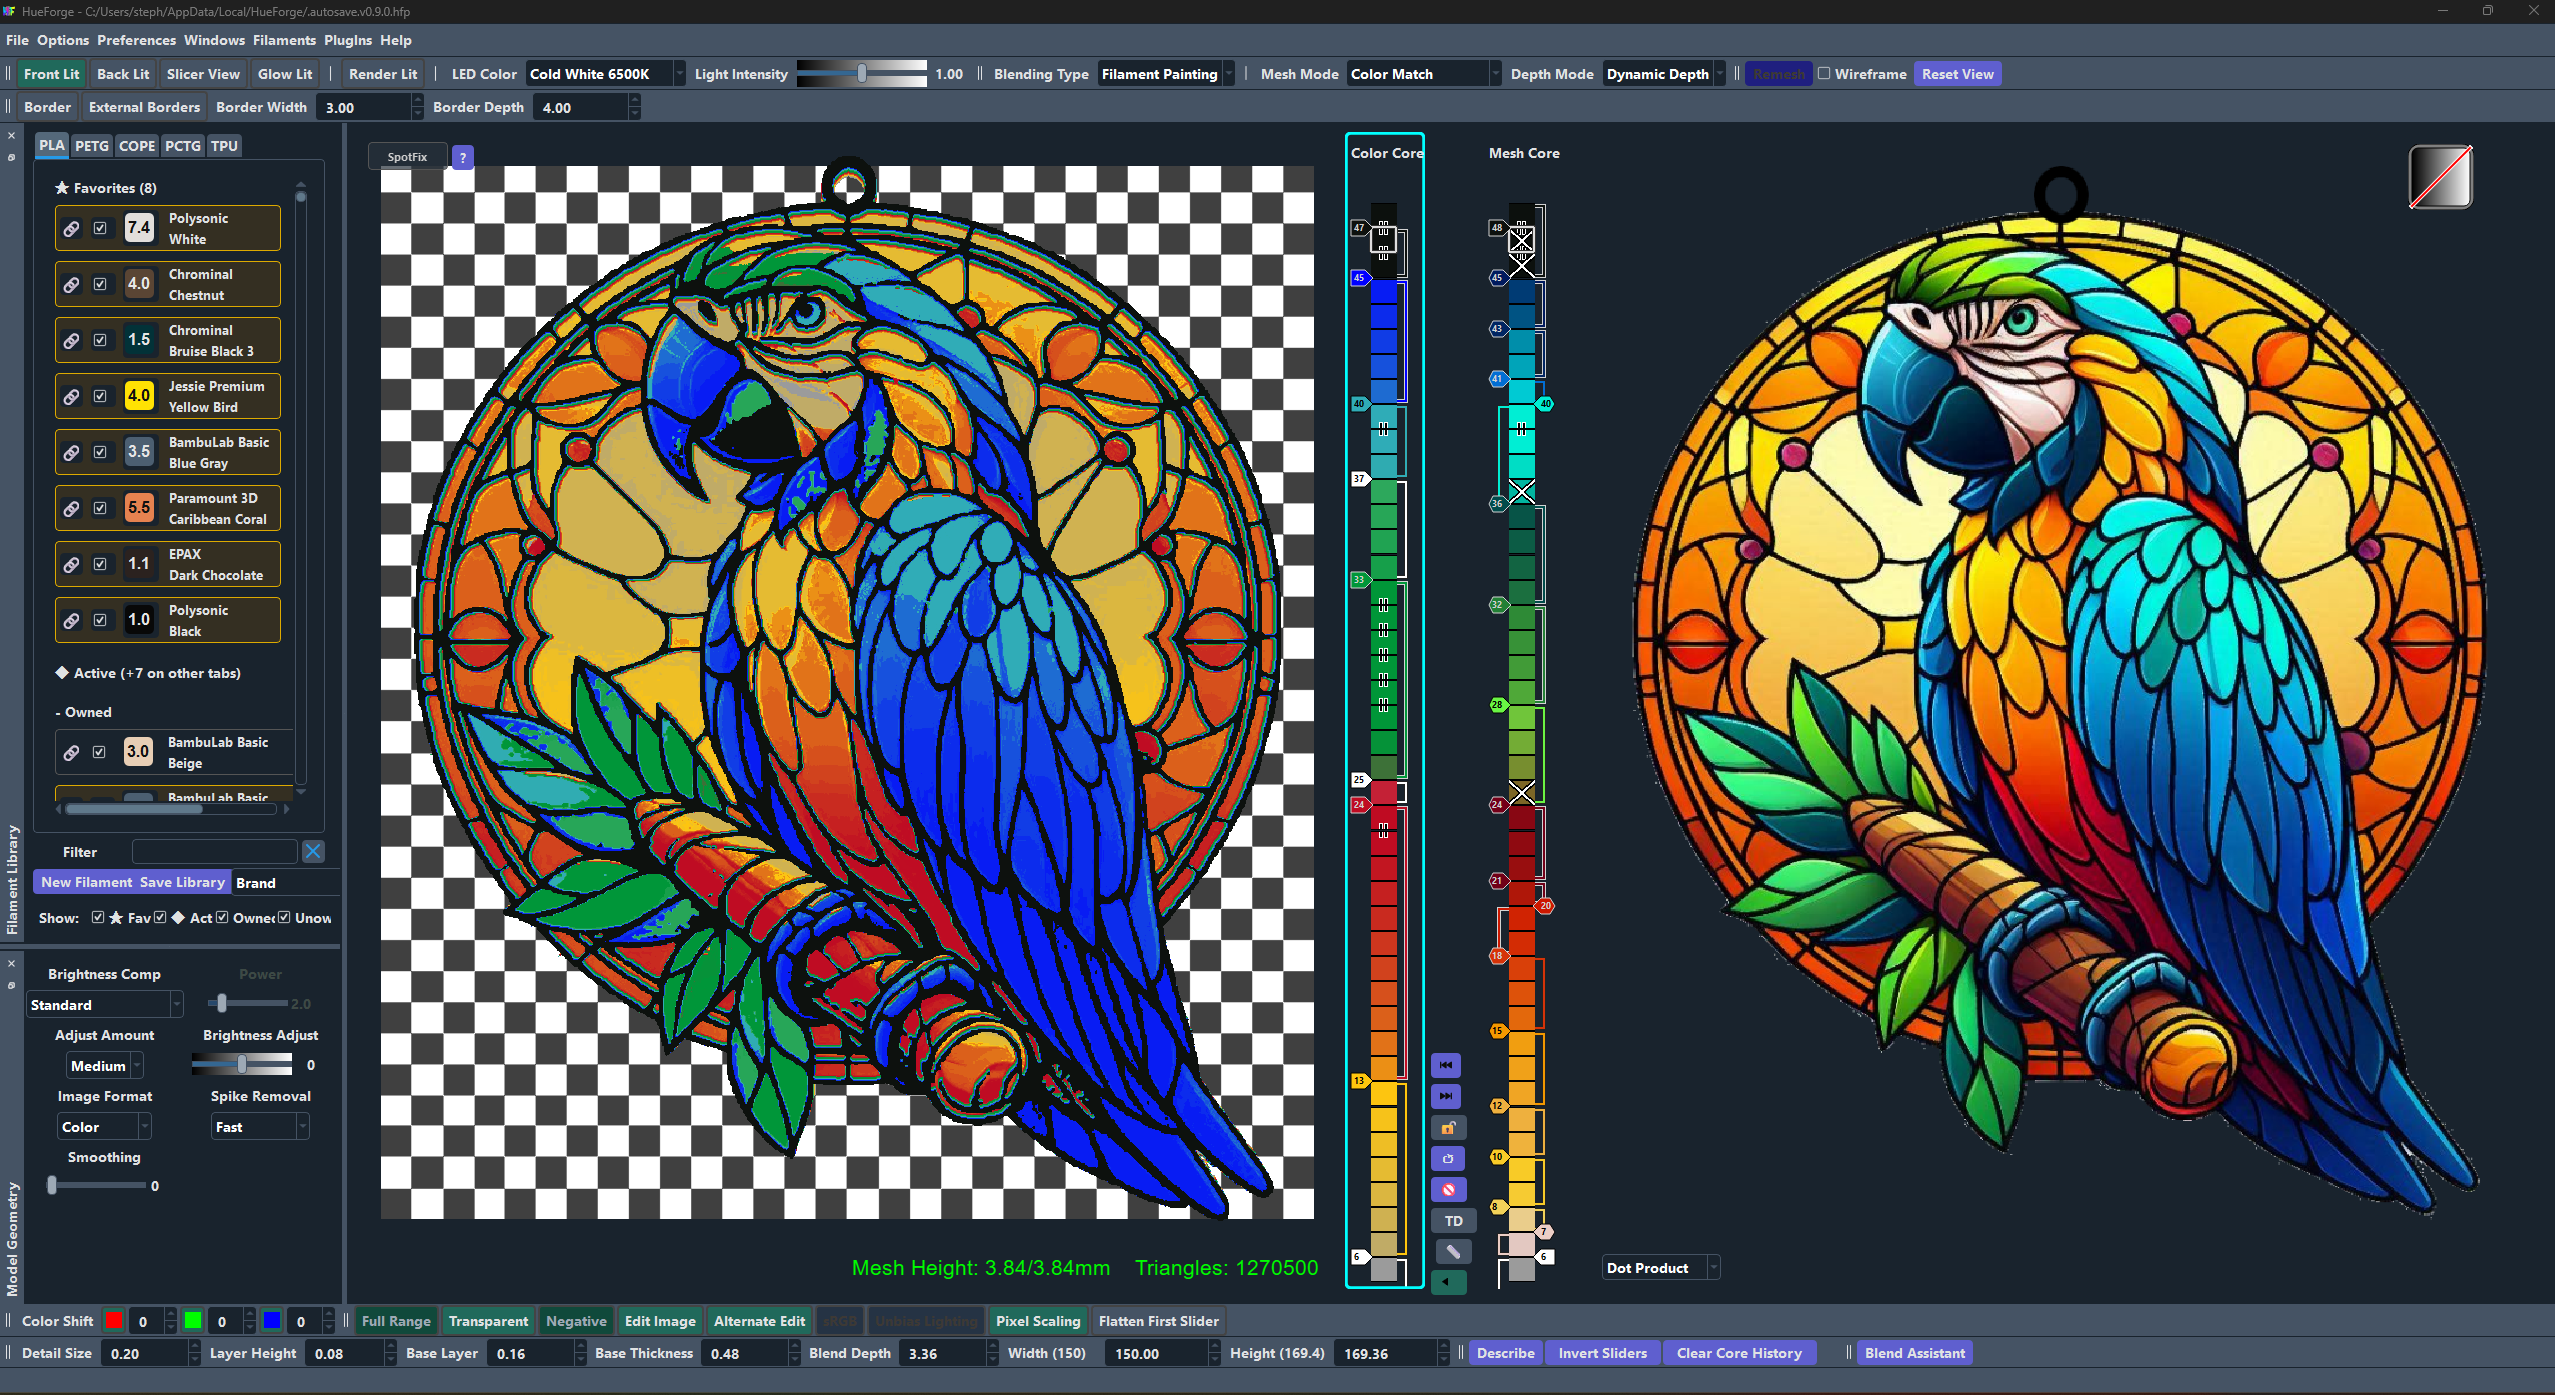Clear the filament filter with X icon
The image size is (2555, 1395).
313,851
